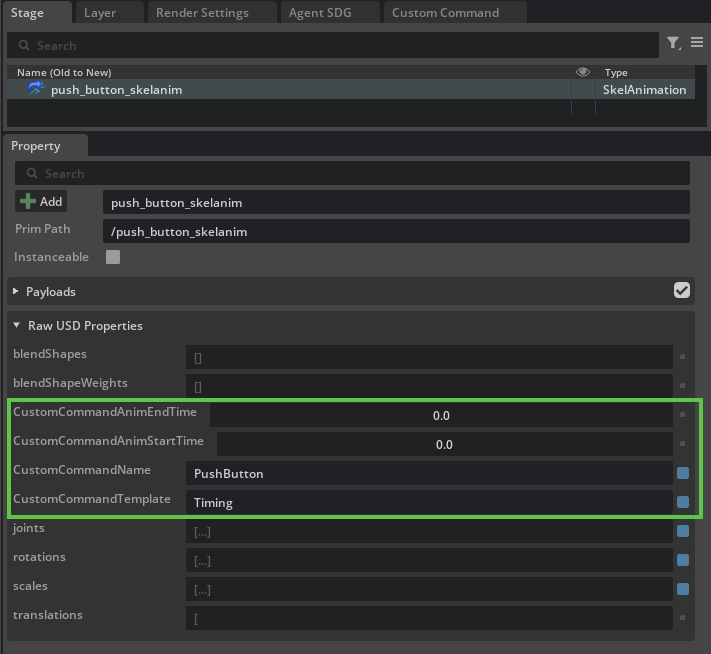Click the CustomCommandAnimEndTime gray indicator

tap(682, 415)
